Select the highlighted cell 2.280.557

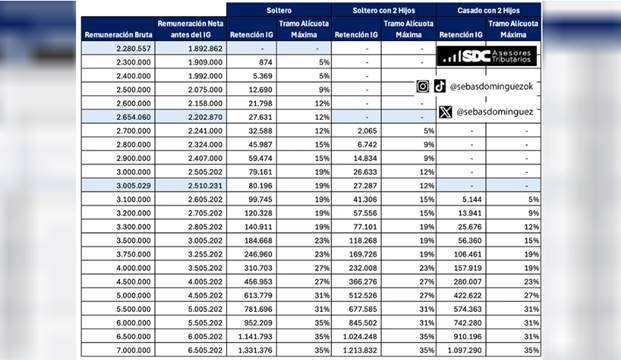point(118,48)
